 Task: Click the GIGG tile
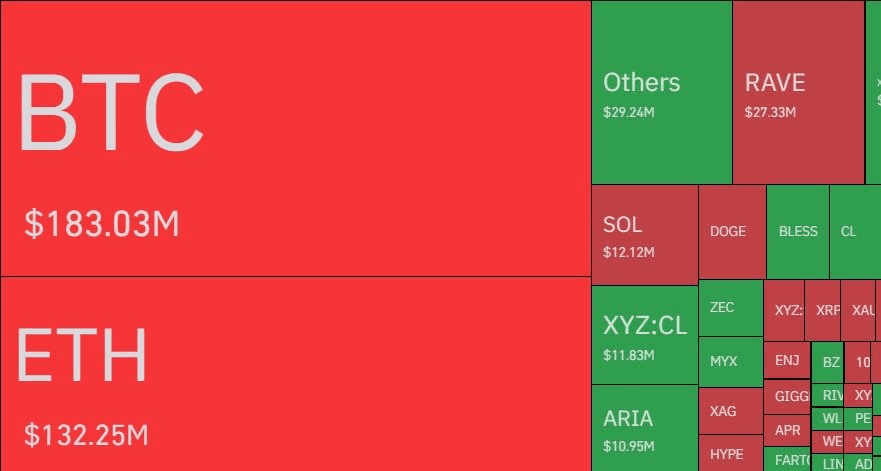point(787,396)
